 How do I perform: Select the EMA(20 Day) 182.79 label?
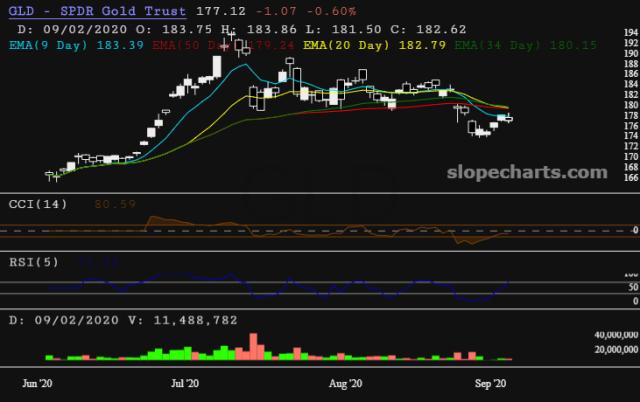tap(375, 45)
